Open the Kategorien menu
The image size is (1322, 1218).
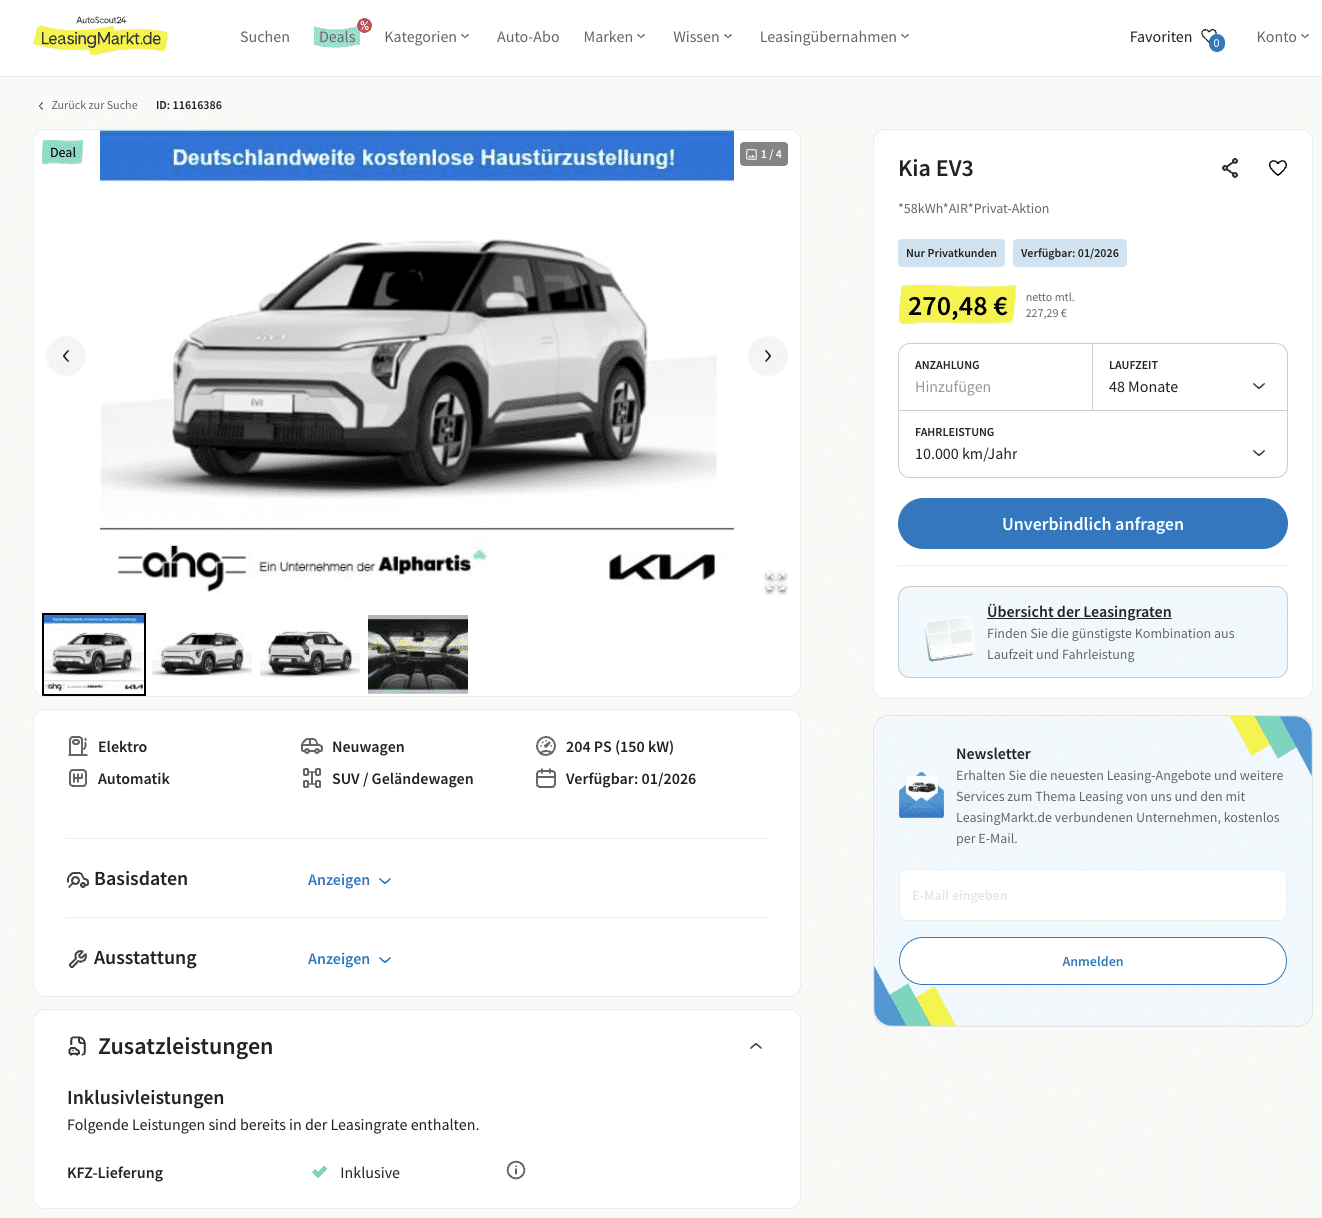(427, 37)
